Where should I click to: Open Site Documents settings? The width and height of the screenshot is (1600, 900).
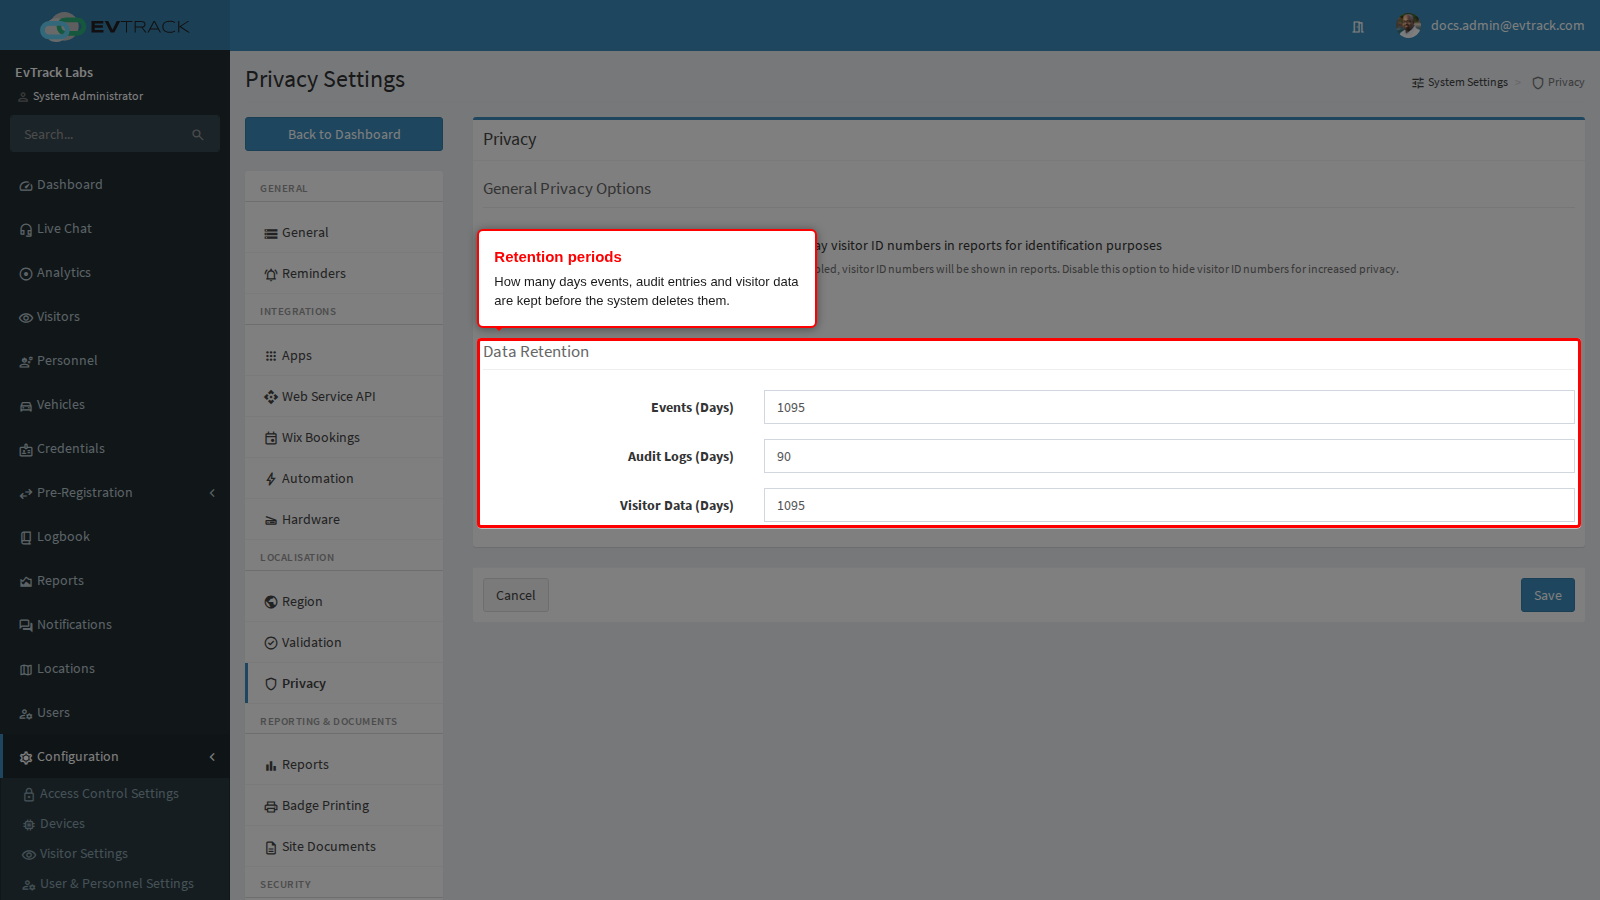tap(344, 847)
